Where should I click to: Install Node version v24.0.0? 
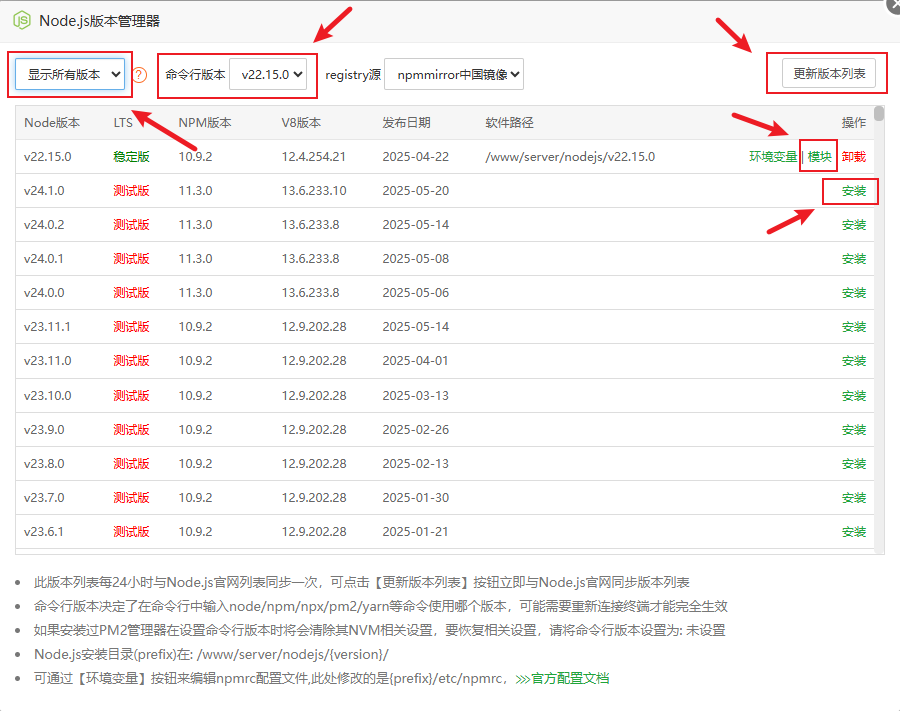click(x=854, y=293)
